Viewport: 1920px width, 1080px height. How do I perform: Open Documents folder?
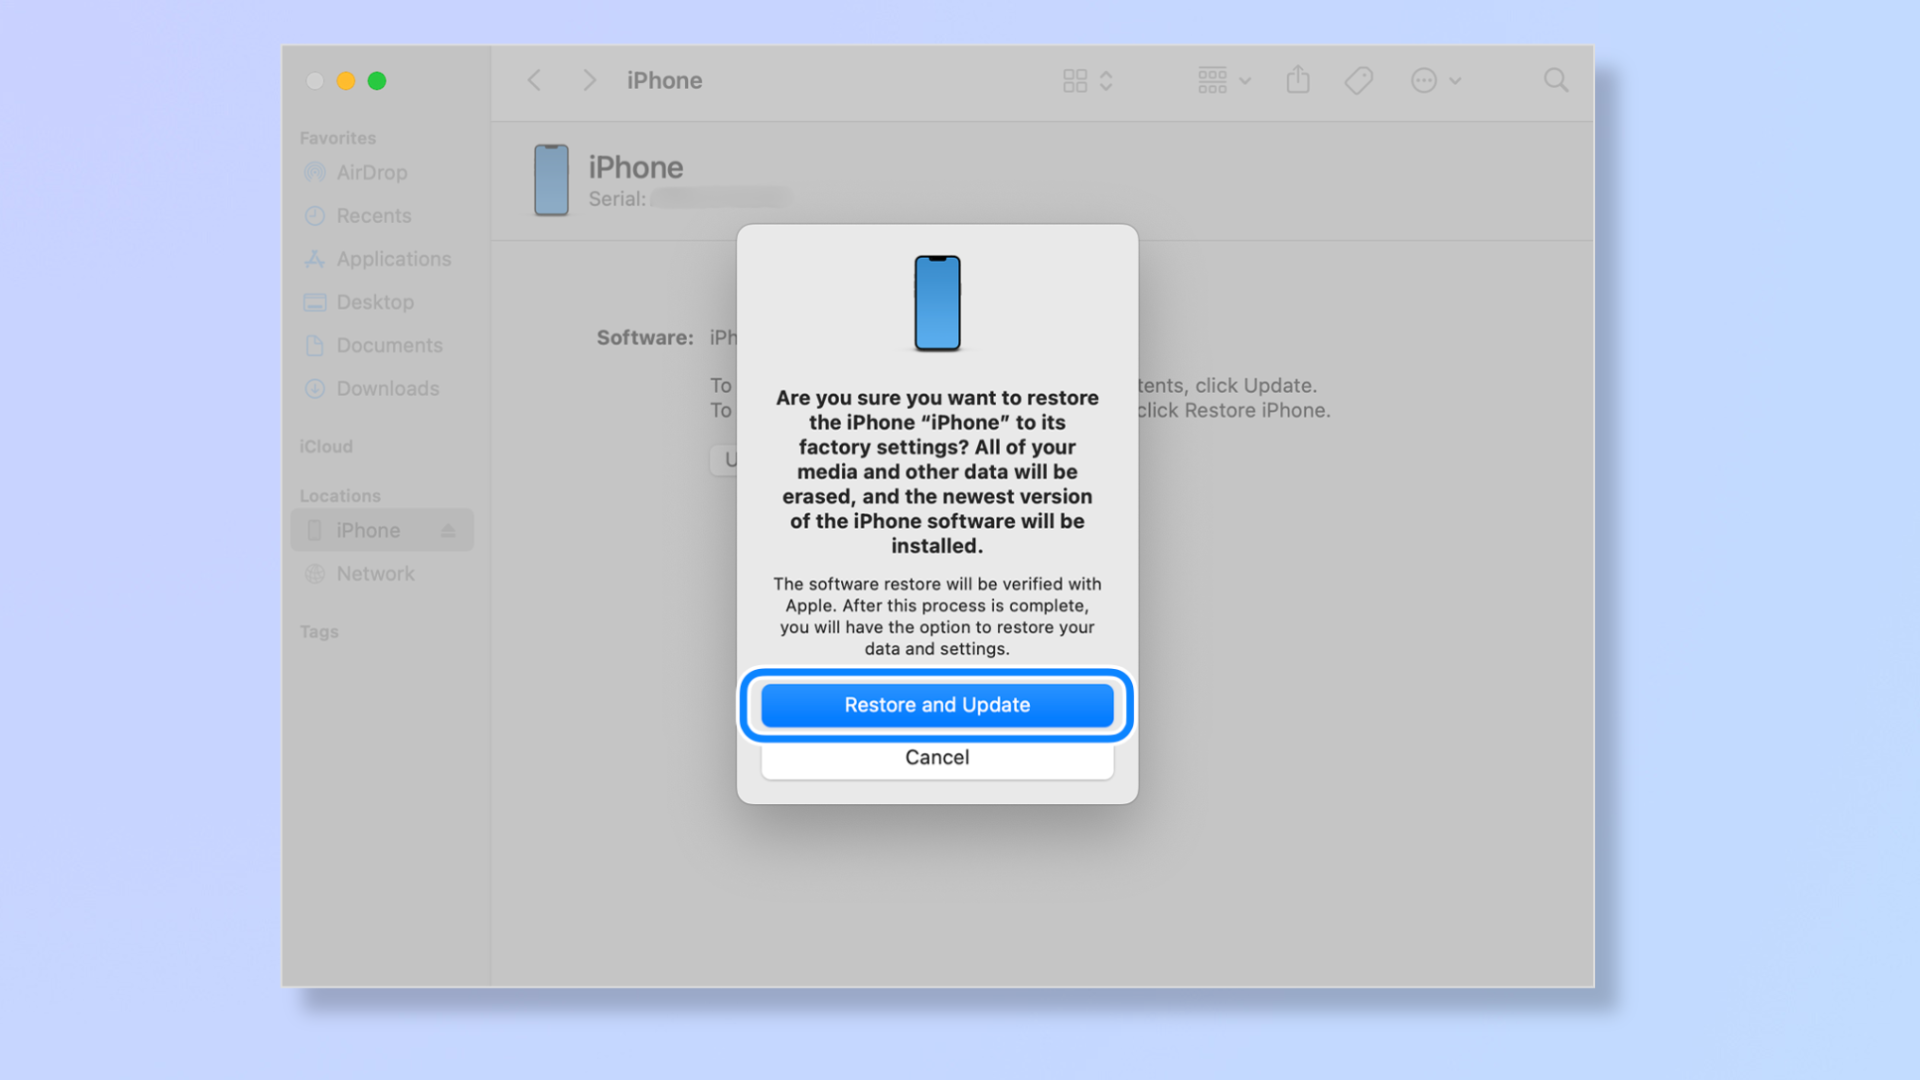[388, 344]
